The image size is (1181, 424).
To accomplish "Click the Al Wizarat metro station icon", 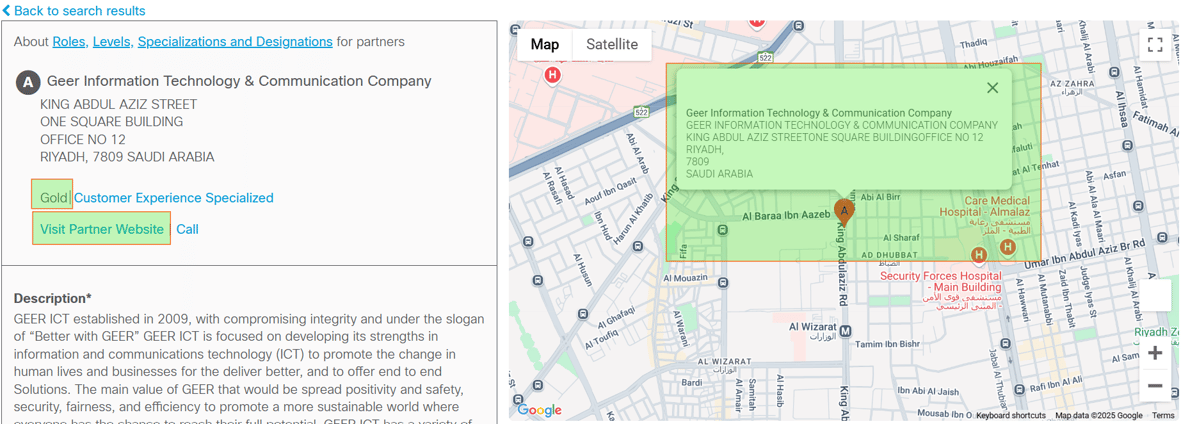I will 845,330.
